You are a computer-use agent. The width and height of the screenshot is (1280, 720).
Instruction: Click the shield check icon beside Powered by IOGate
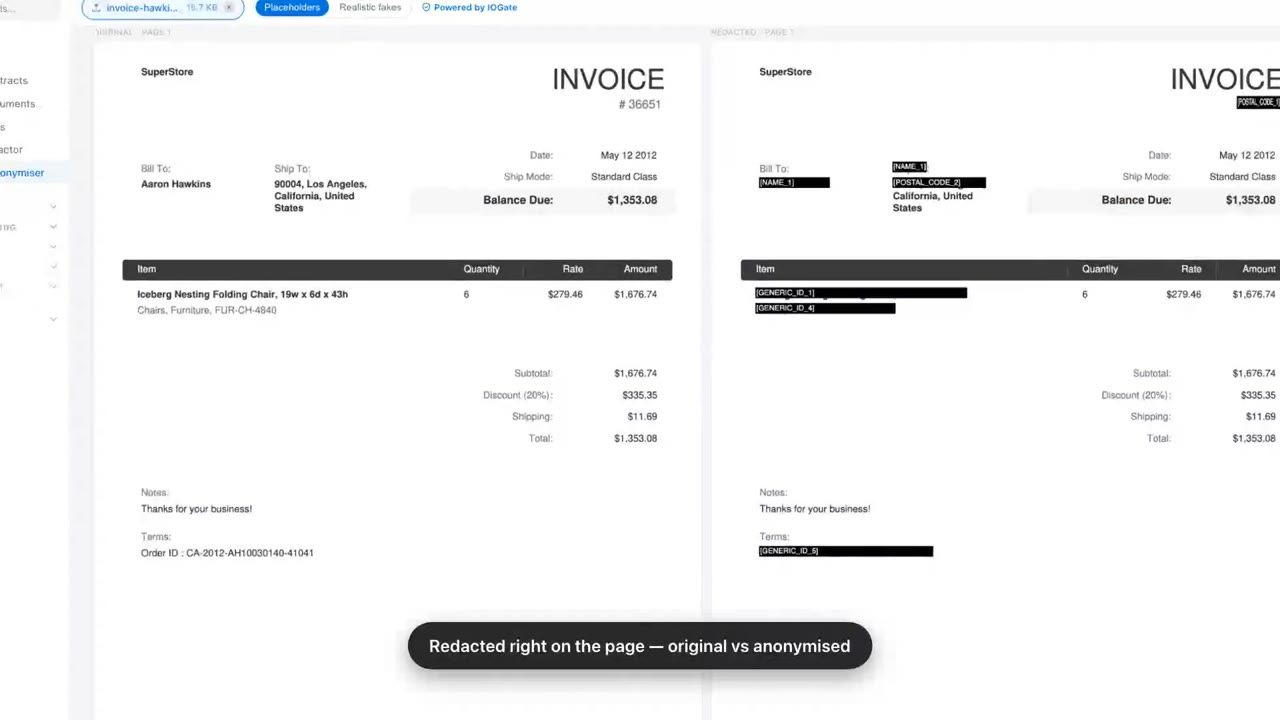click(x=426, y=7)
